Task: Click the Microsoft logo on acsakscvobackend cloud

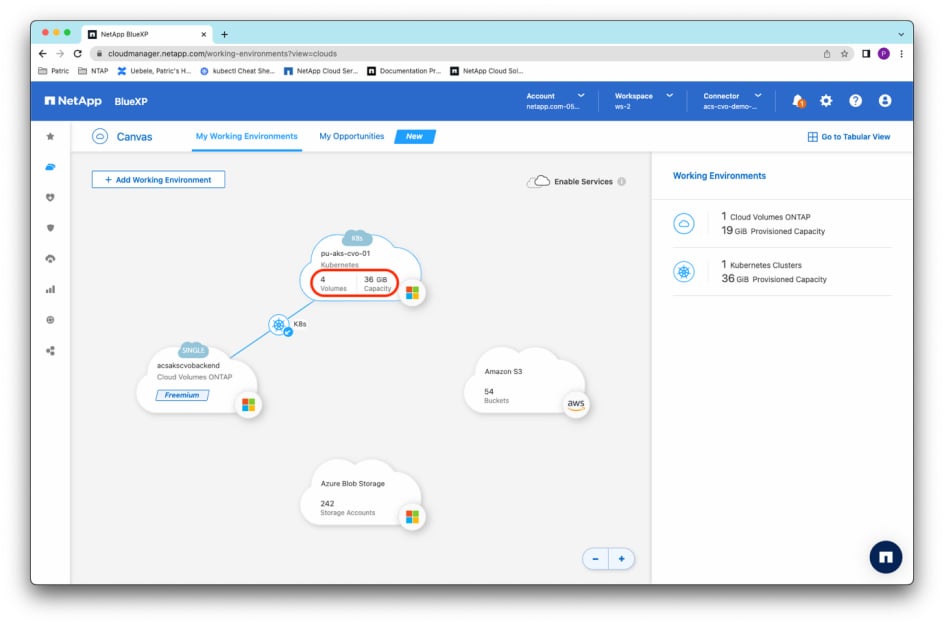Action: point(249,405)
